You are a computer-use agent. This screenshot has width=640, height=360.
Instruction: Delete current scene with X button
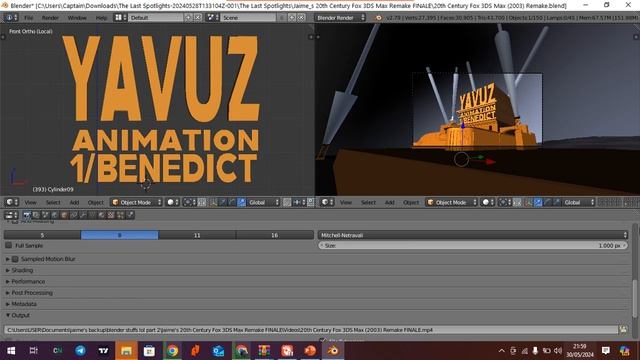(301, 18)
